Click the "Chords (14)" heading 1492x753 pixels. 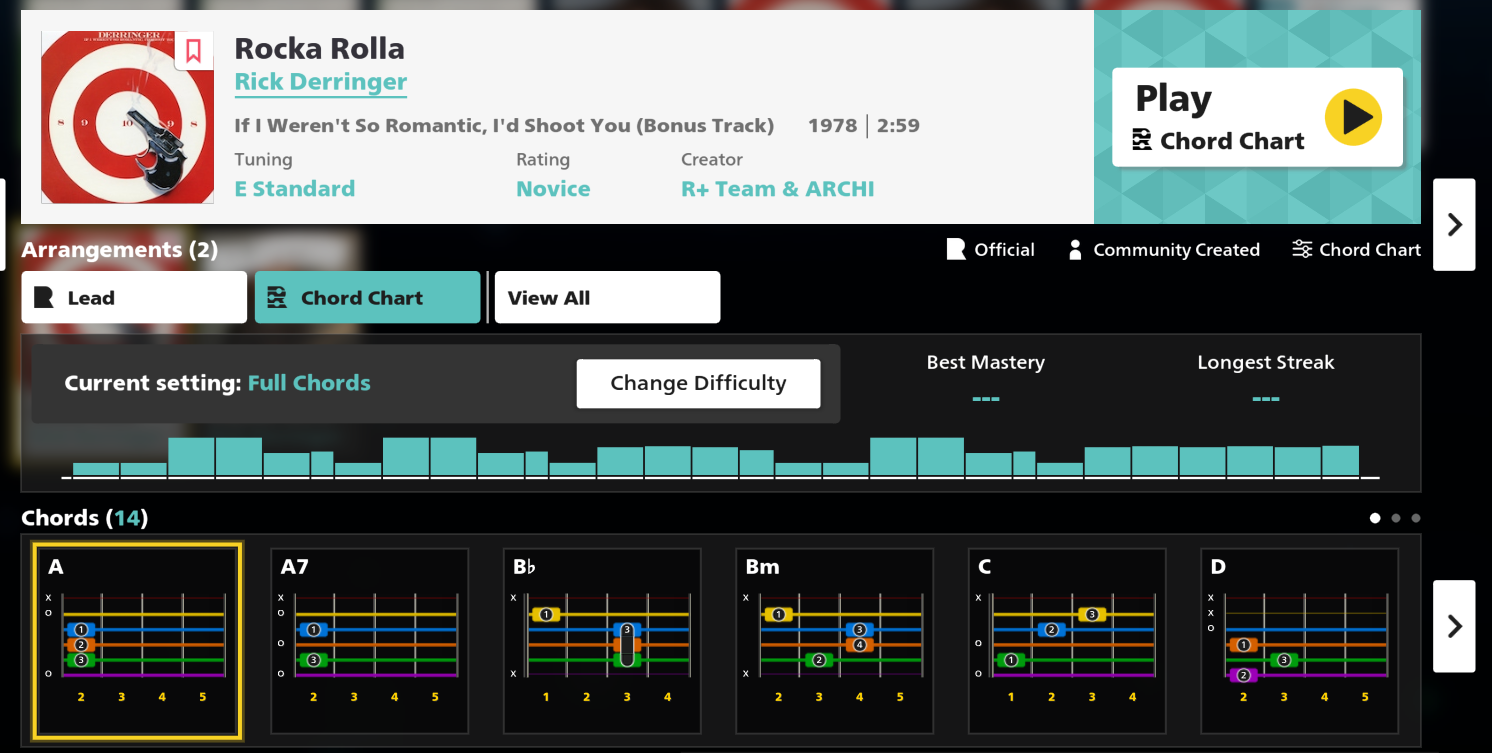(85, 518)
